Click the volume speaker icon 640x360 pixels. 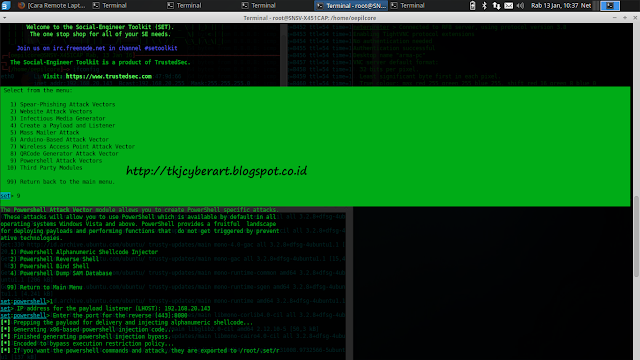click(520, 5)
